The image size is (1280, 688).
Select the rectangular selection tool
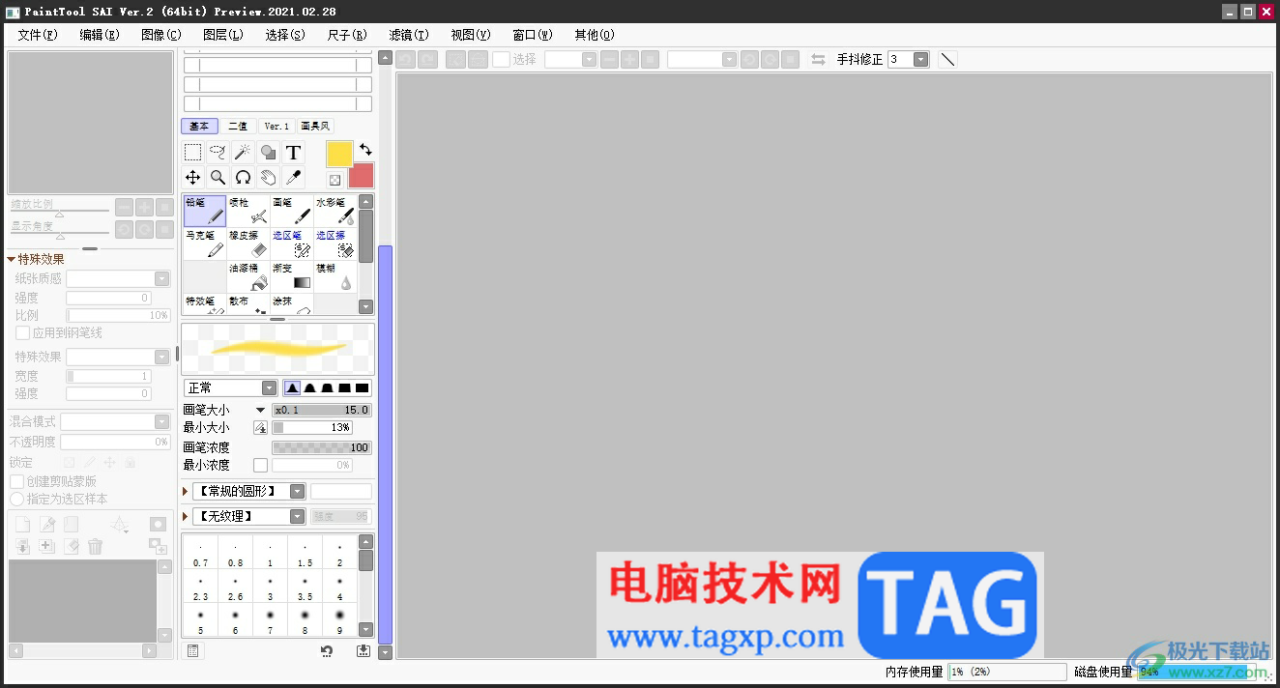(193, 152)
